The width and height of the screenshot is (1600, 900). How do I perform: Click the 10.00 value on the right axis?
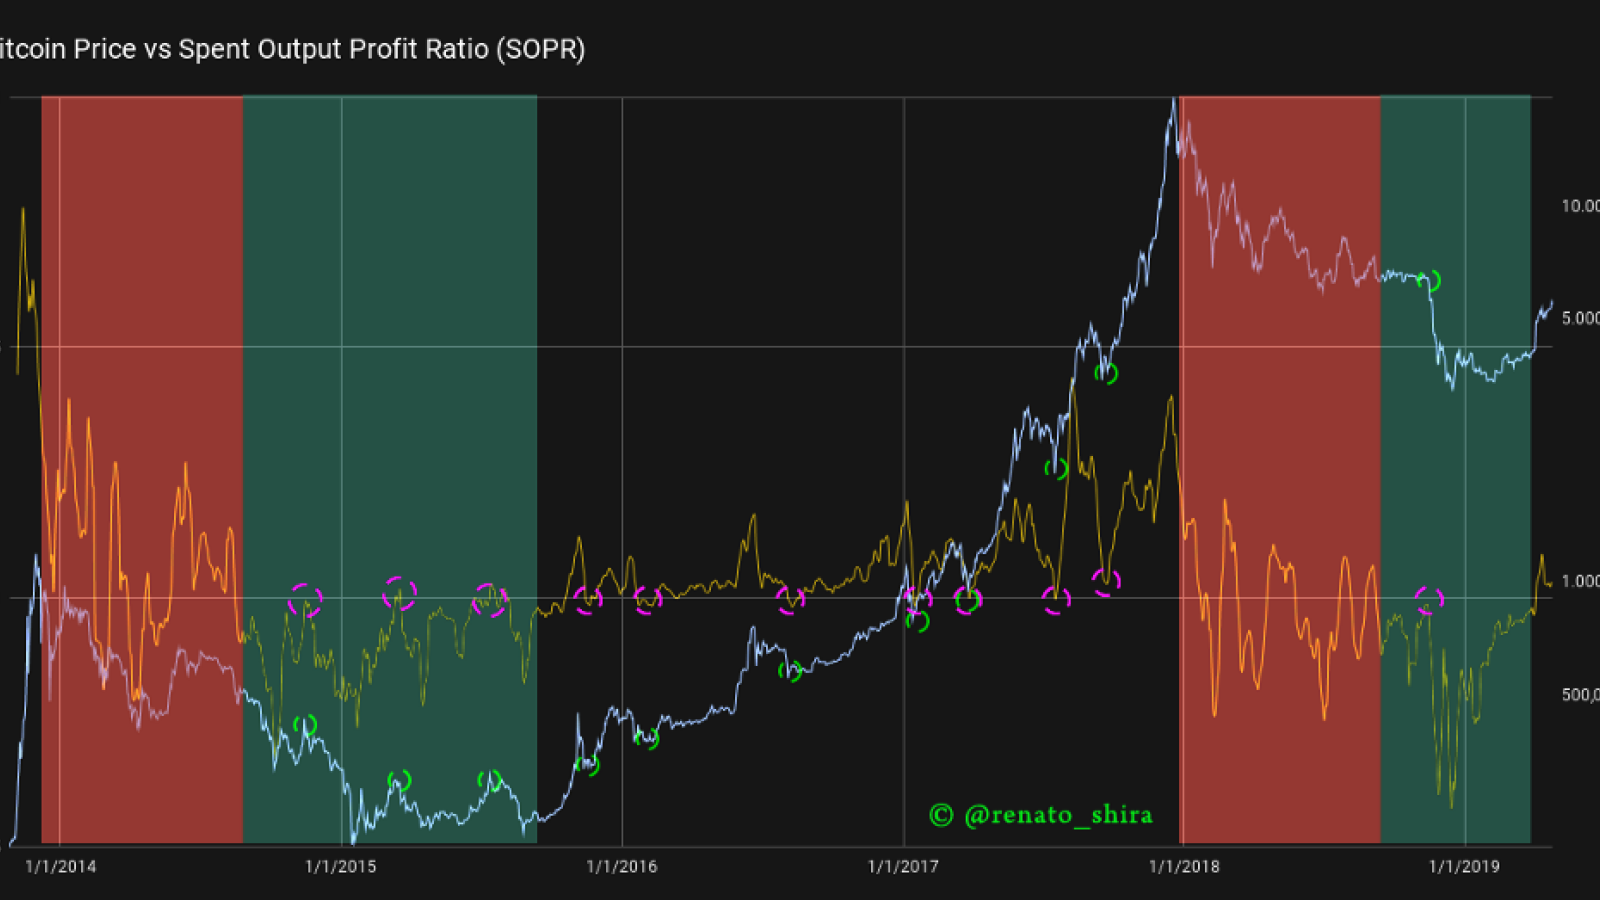[1581, 206]
